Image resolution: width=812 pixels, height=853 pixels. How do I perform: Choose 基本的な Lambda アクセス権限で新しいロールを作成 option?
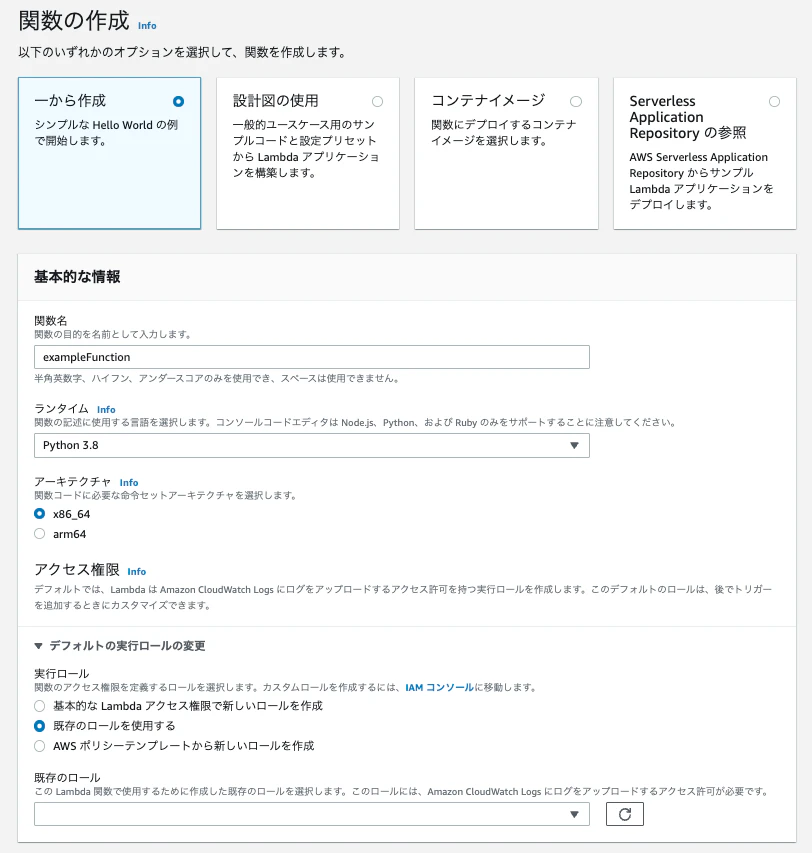[x=40, y=706]
